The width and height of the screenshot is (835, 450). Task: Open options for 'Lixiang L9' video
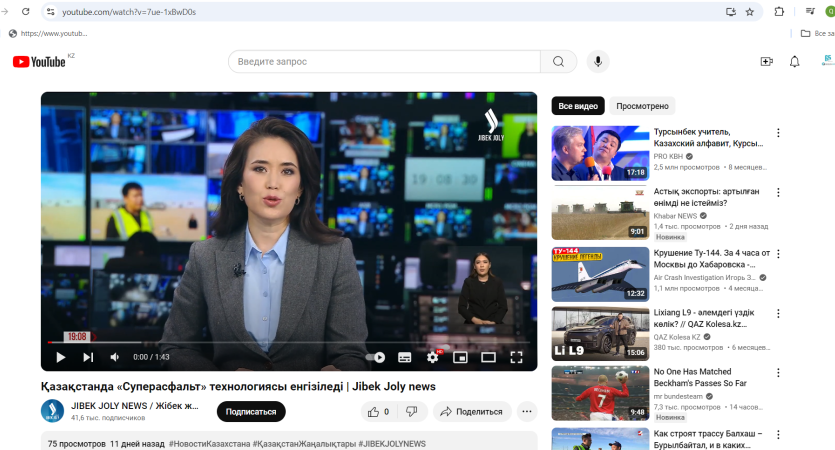(x=778, y=314)
